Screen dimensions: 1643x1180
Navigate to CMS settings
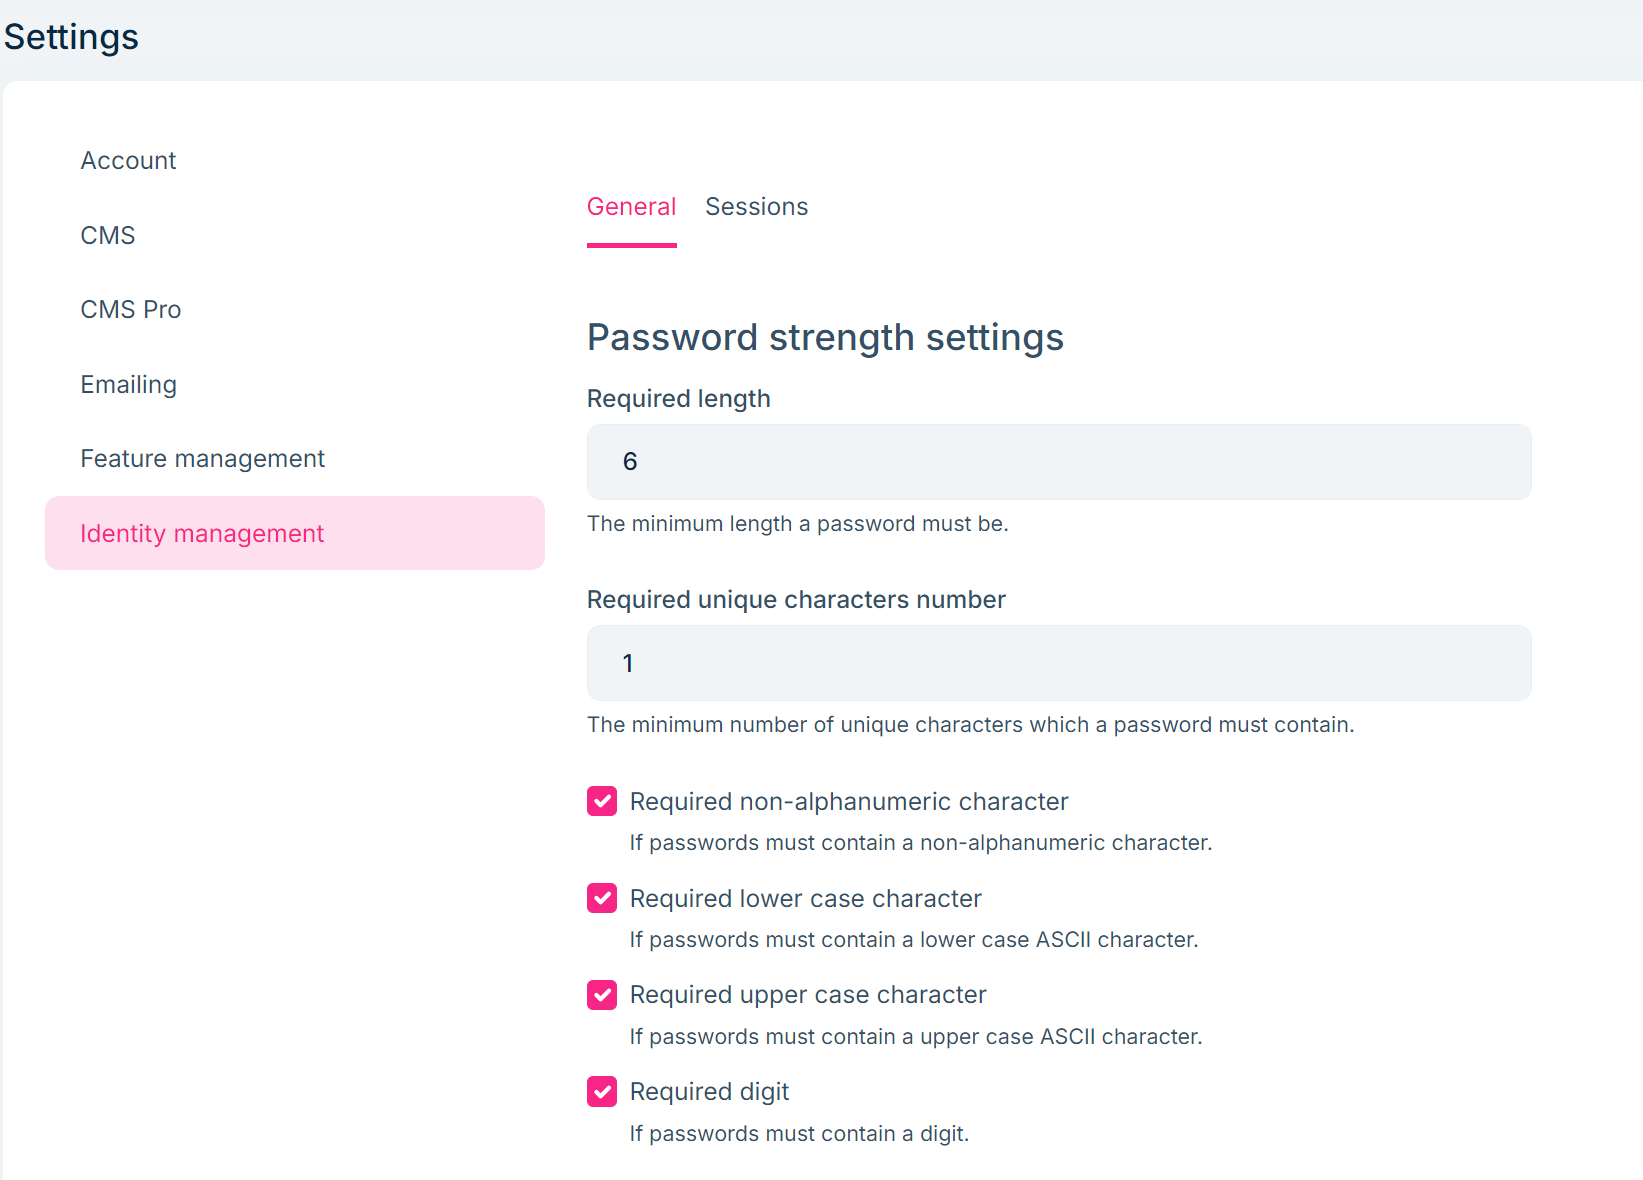click(x=107, y=235)
